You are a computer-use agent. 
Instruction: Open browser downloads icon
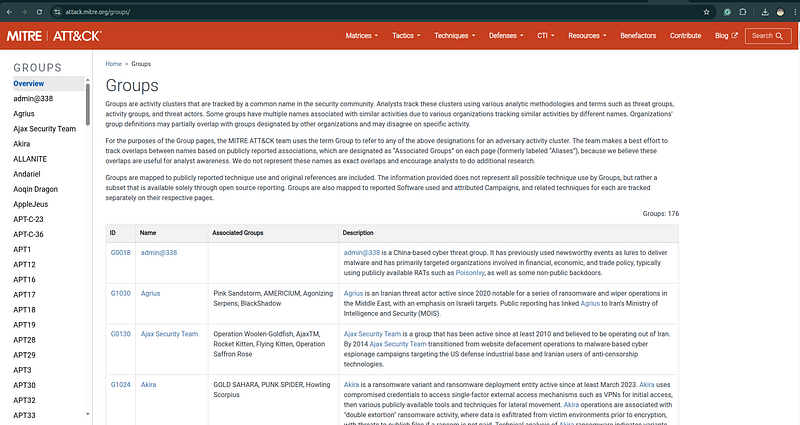click(765, 12)
